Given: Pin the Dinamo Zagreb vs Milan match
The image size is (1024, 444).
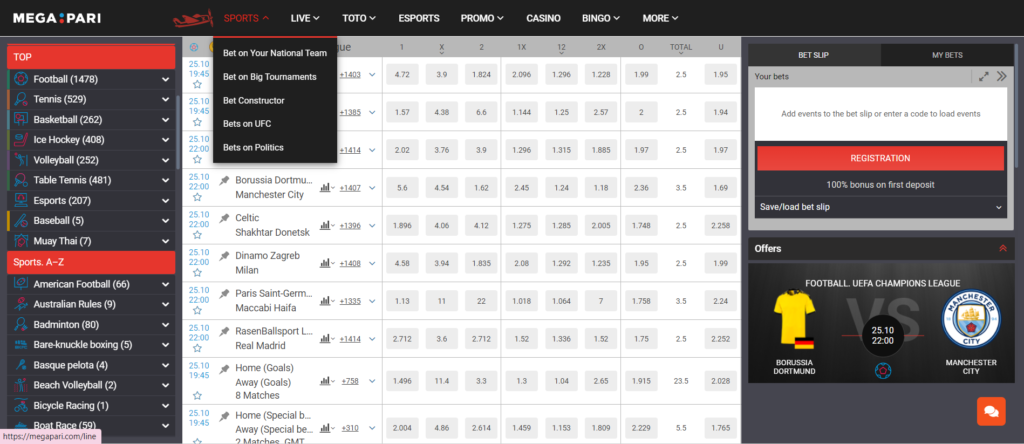Looking at the screenshot, I should click(224, 255).
